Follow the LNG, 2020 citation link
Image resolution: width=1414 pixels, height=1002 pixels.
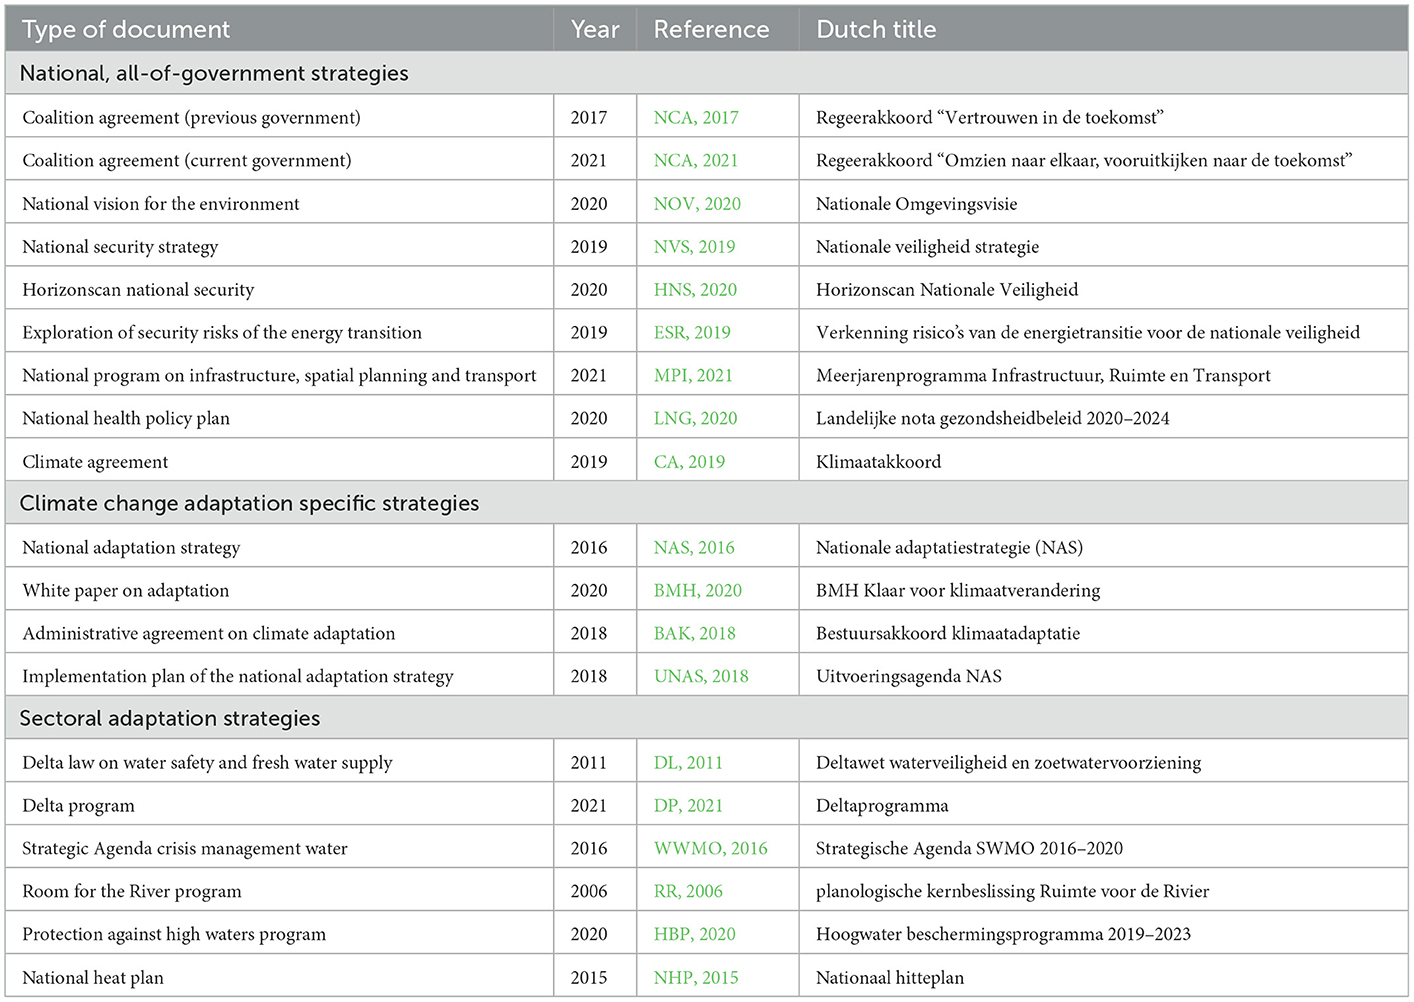tap(695, 419)
